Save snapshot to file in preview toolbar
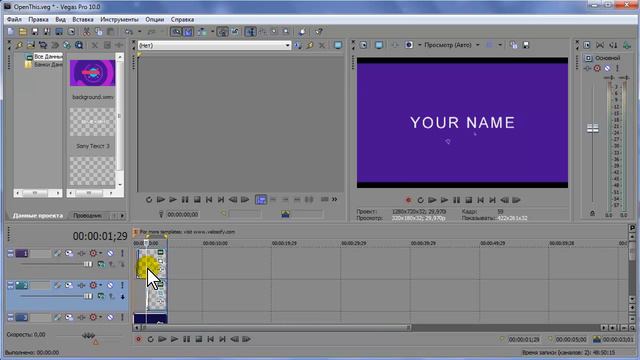 point(526,45)
